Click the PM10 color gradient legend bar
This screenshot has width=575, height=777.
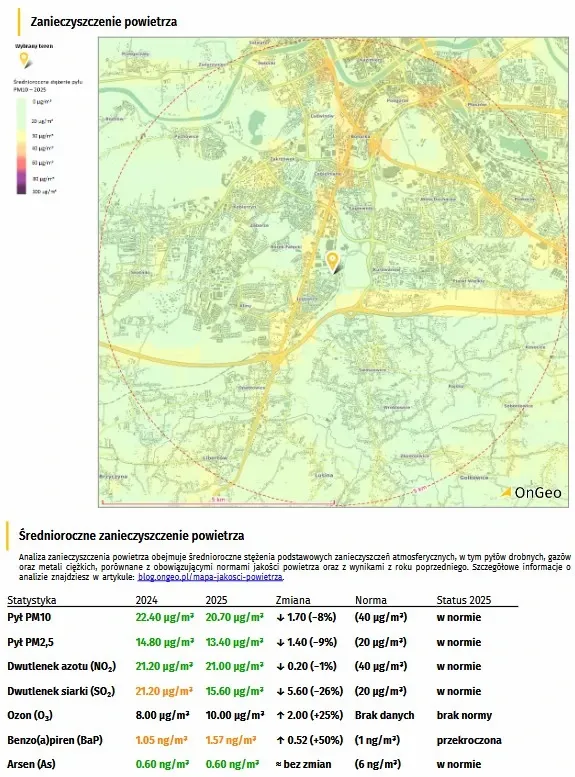click(21, 146)
